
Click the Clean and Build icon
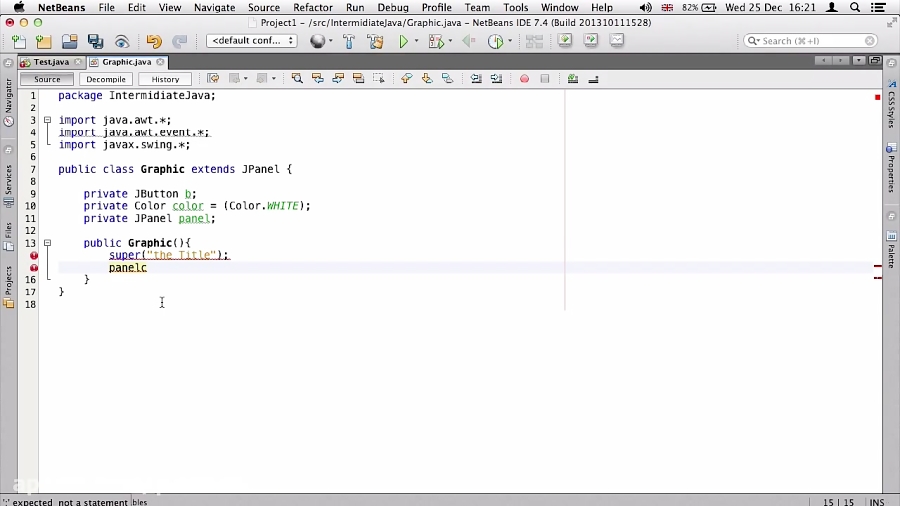pos(376,41)
